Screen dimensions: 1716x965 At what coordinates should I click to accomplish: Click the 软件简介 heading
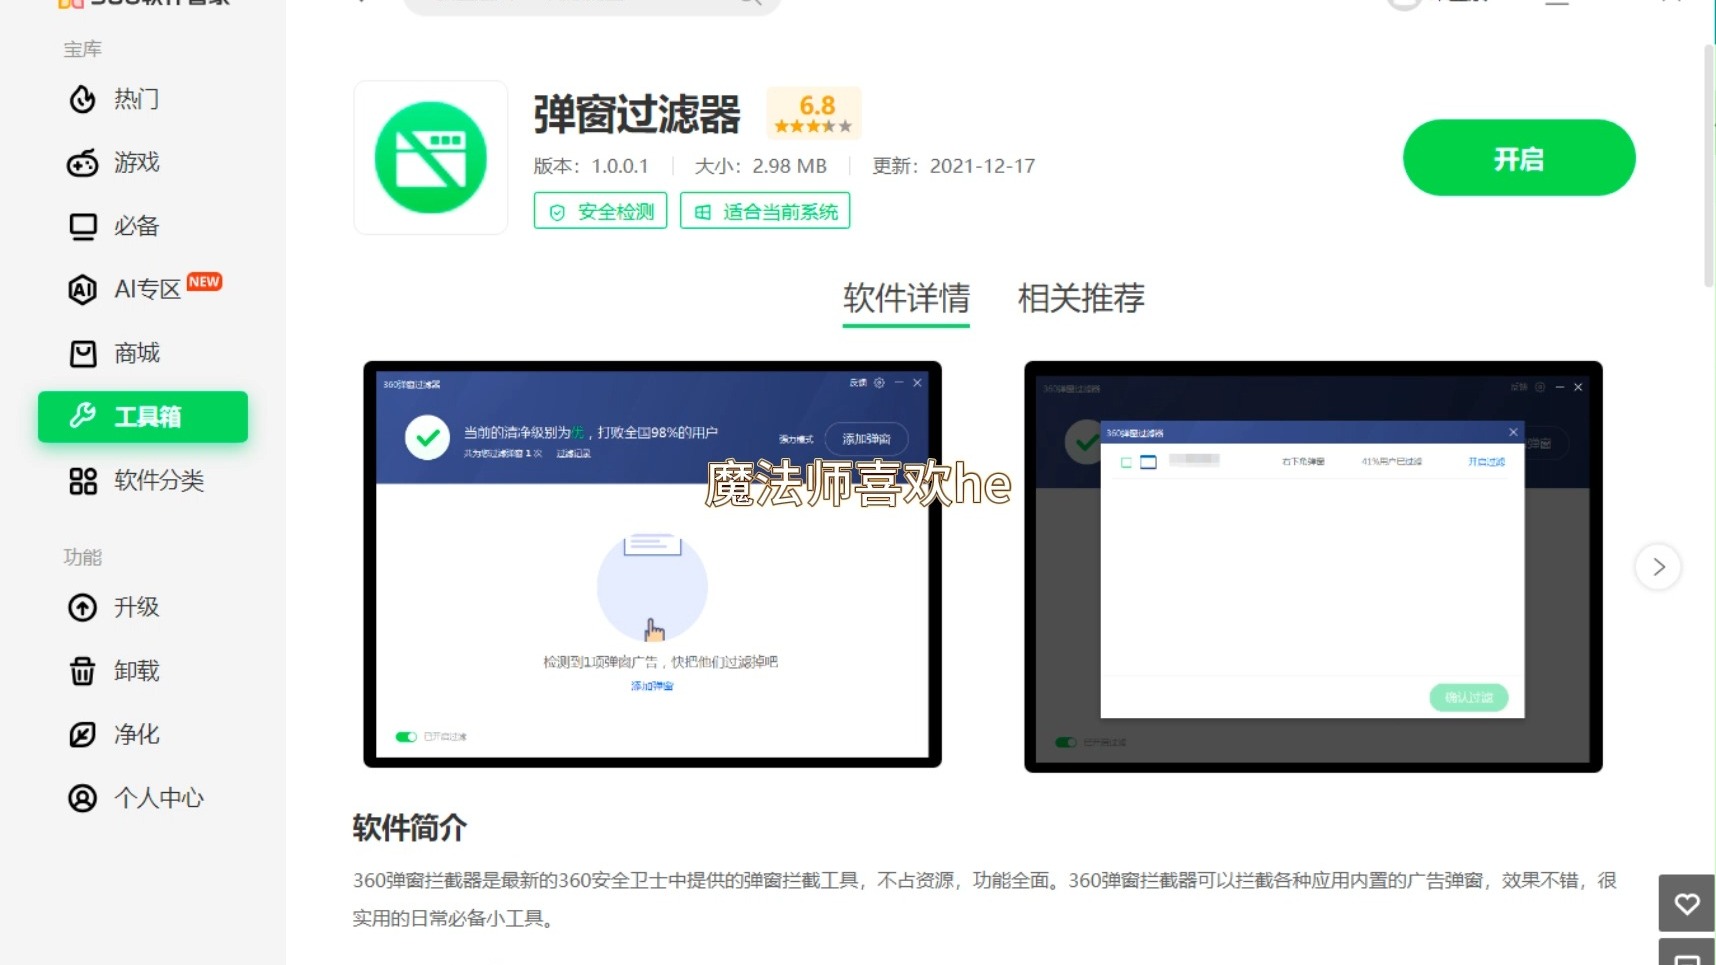pos(410,828)
